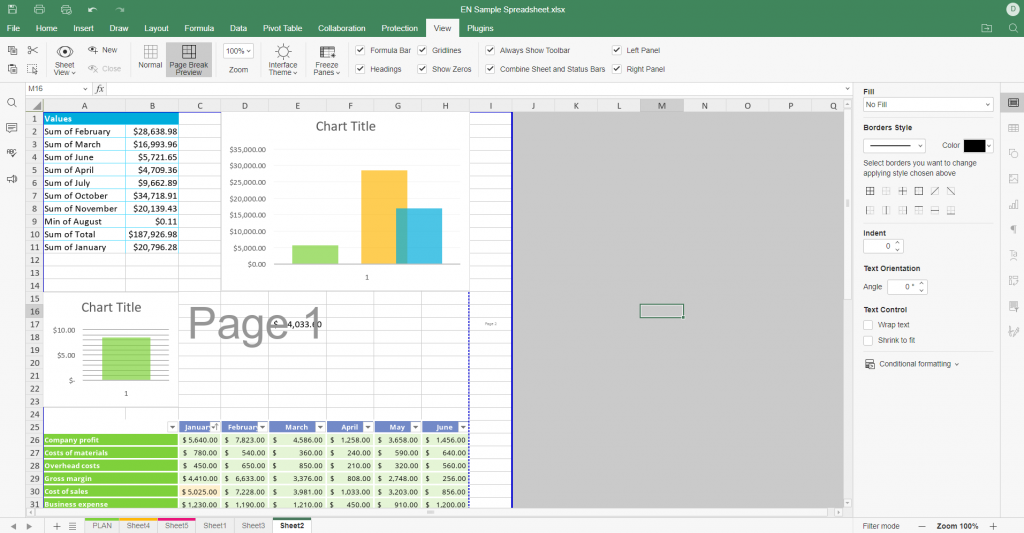Viewport: 1024px width, 533px height.
Task: Click the New sheet view button
Action: (x=102, y=49)
